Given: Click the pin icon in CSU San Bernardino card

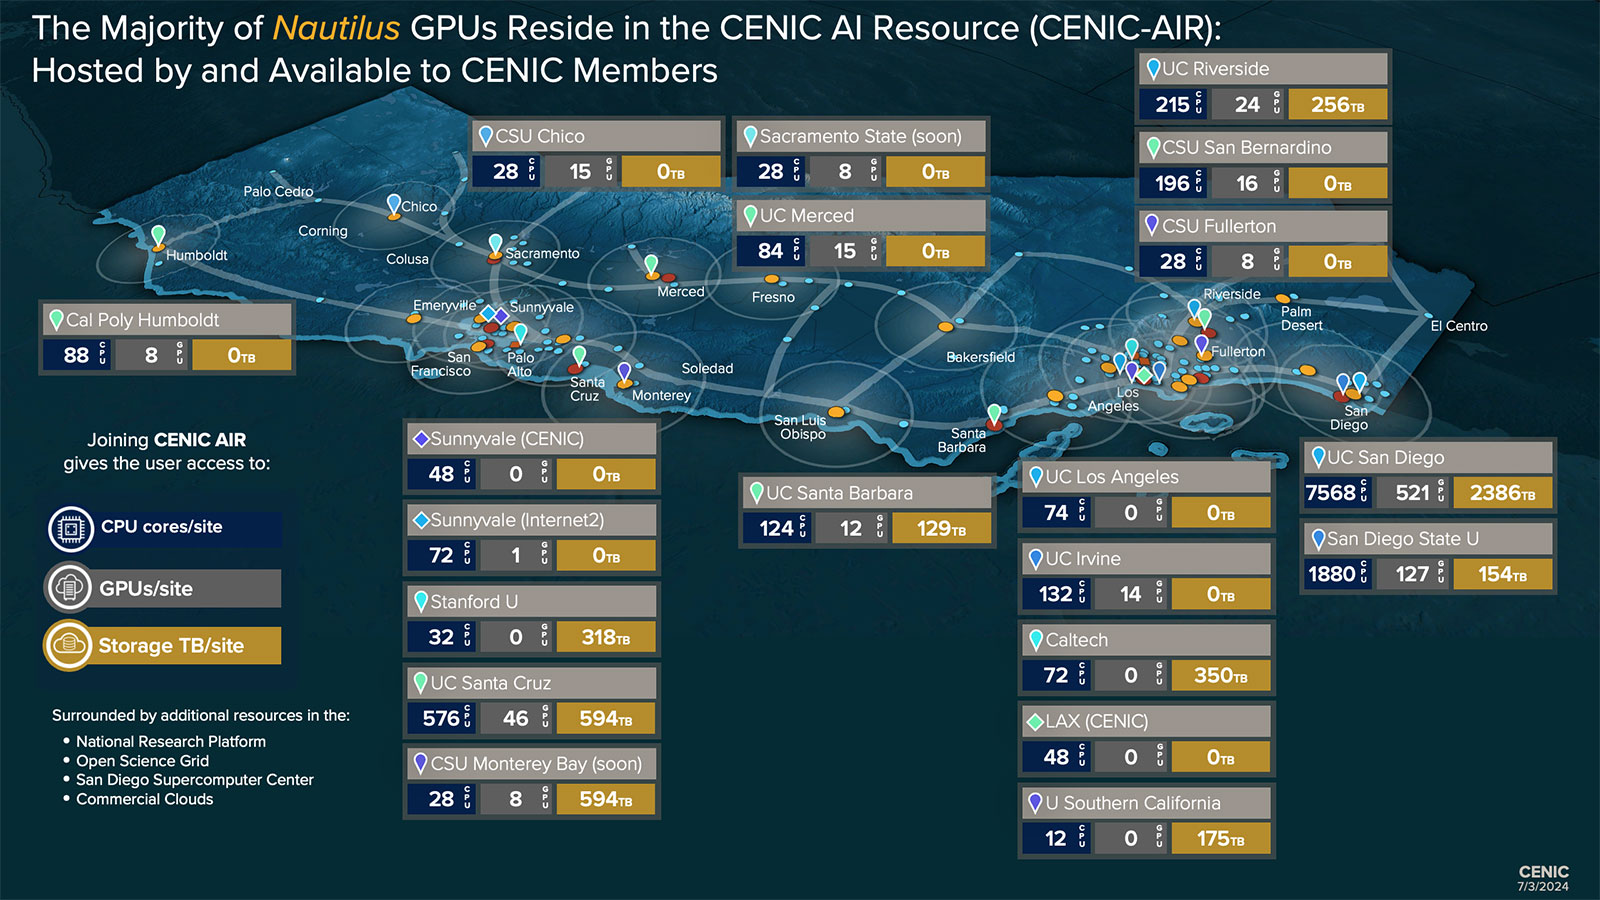Looking at the screenshot, I should [1153, 148].
